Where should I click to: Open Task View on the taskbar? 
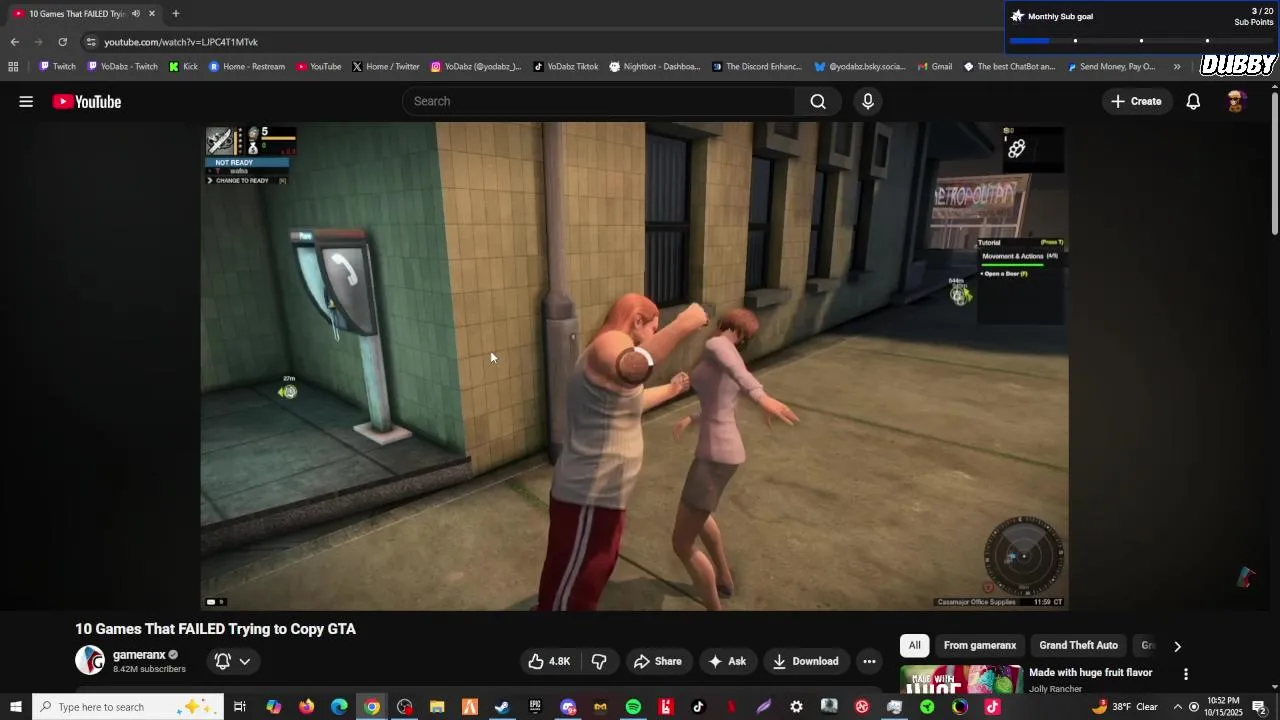point(240,707)
